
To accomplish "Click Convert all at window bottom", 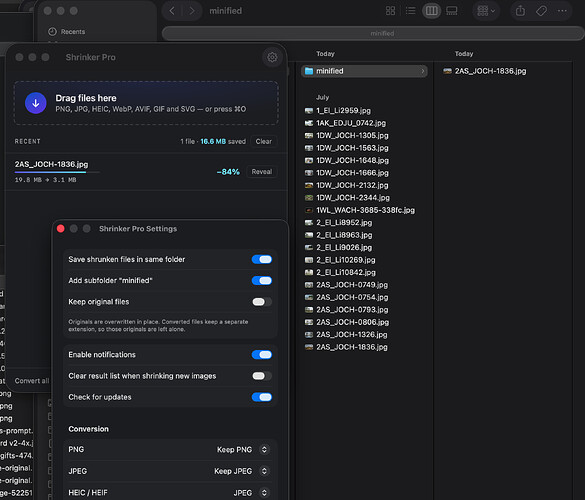I will 32,381.
